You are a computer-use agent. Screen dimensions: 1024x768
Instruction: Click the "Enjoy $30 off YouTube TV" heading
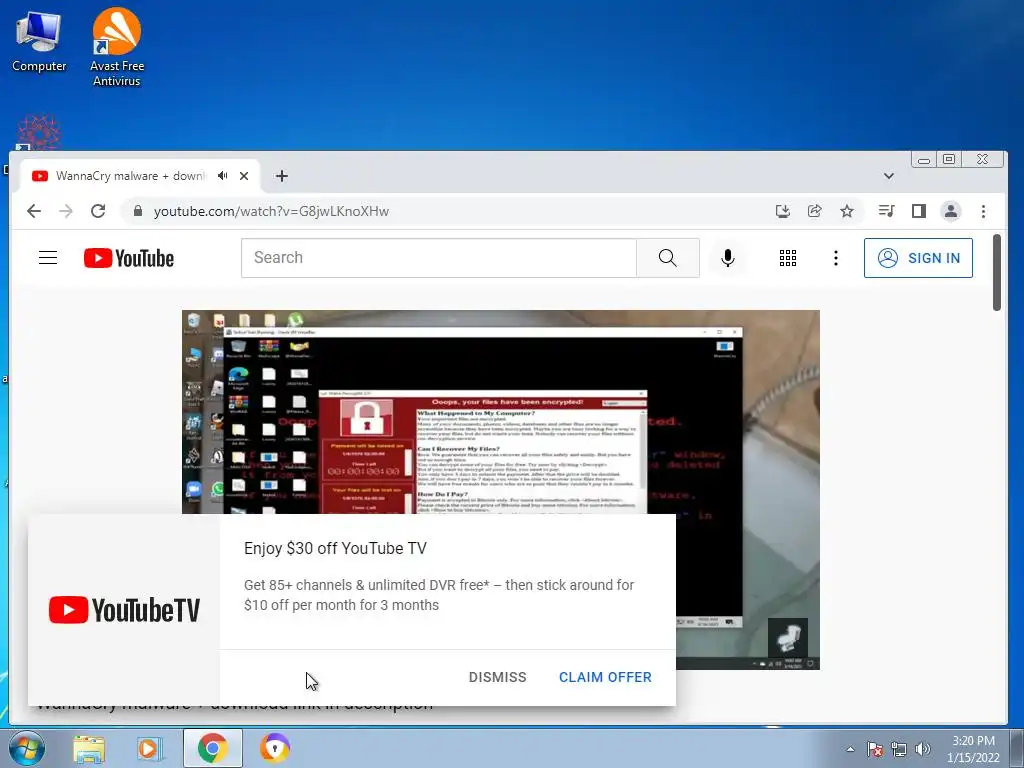[335, 549]
